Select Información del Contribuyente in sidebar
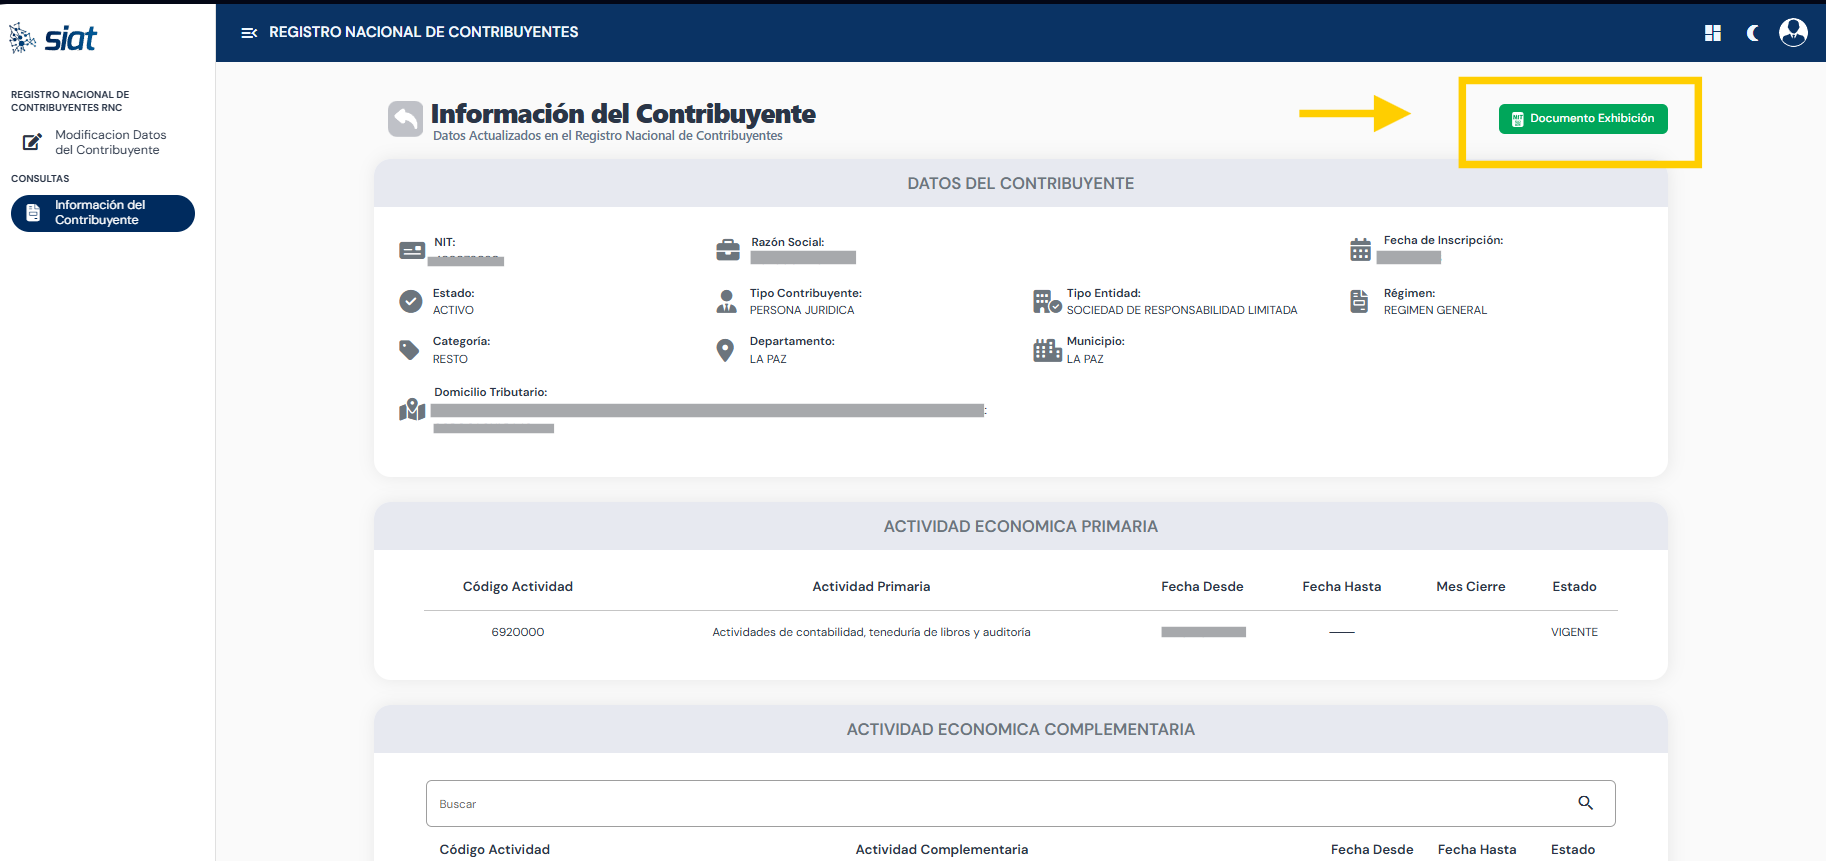This screenshot has width=1826, height=861. pos(102,213)
